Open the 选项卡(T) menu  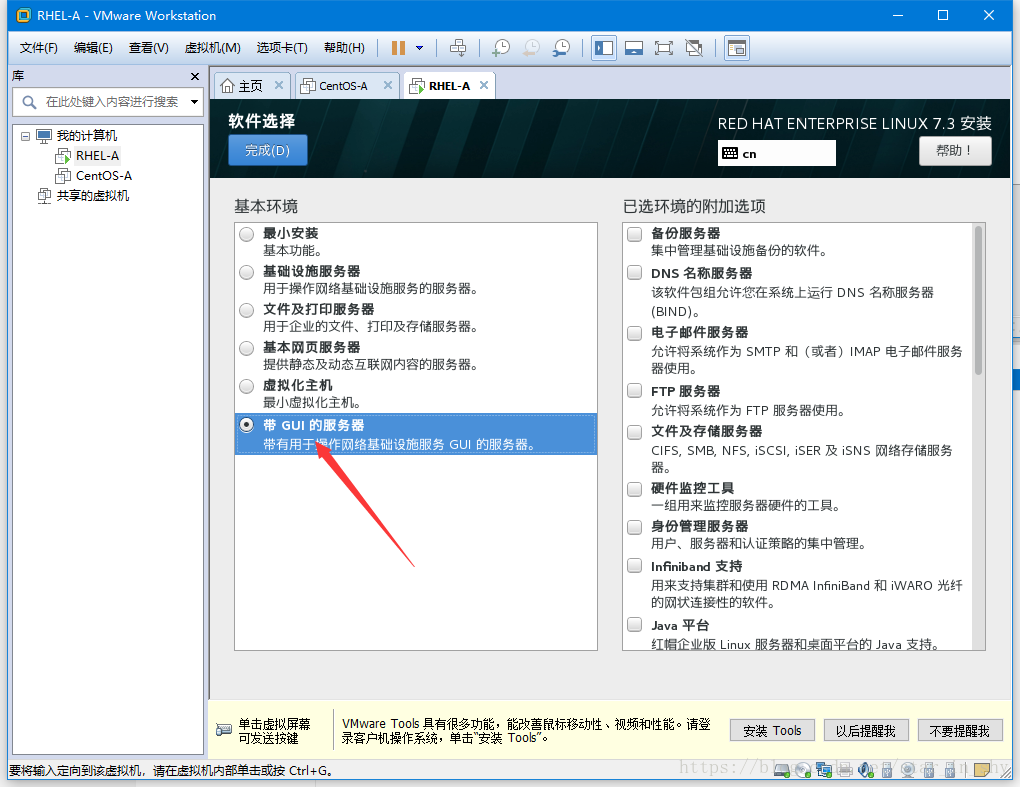282,48
